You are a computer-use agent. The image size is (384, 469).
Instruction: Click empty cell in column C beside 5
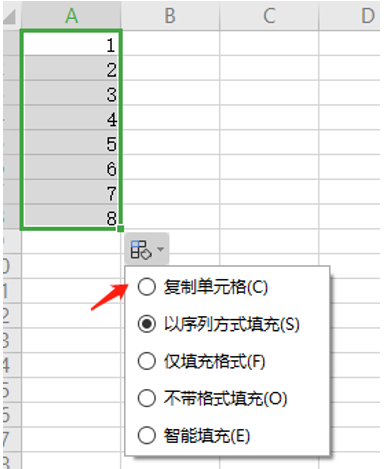pos(269,142)
